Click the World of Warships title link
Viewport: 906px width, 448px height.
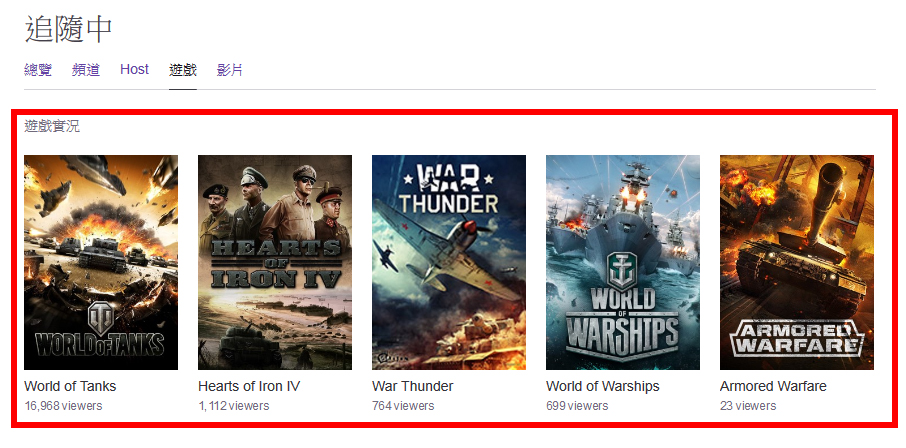(x=602, y=386)
